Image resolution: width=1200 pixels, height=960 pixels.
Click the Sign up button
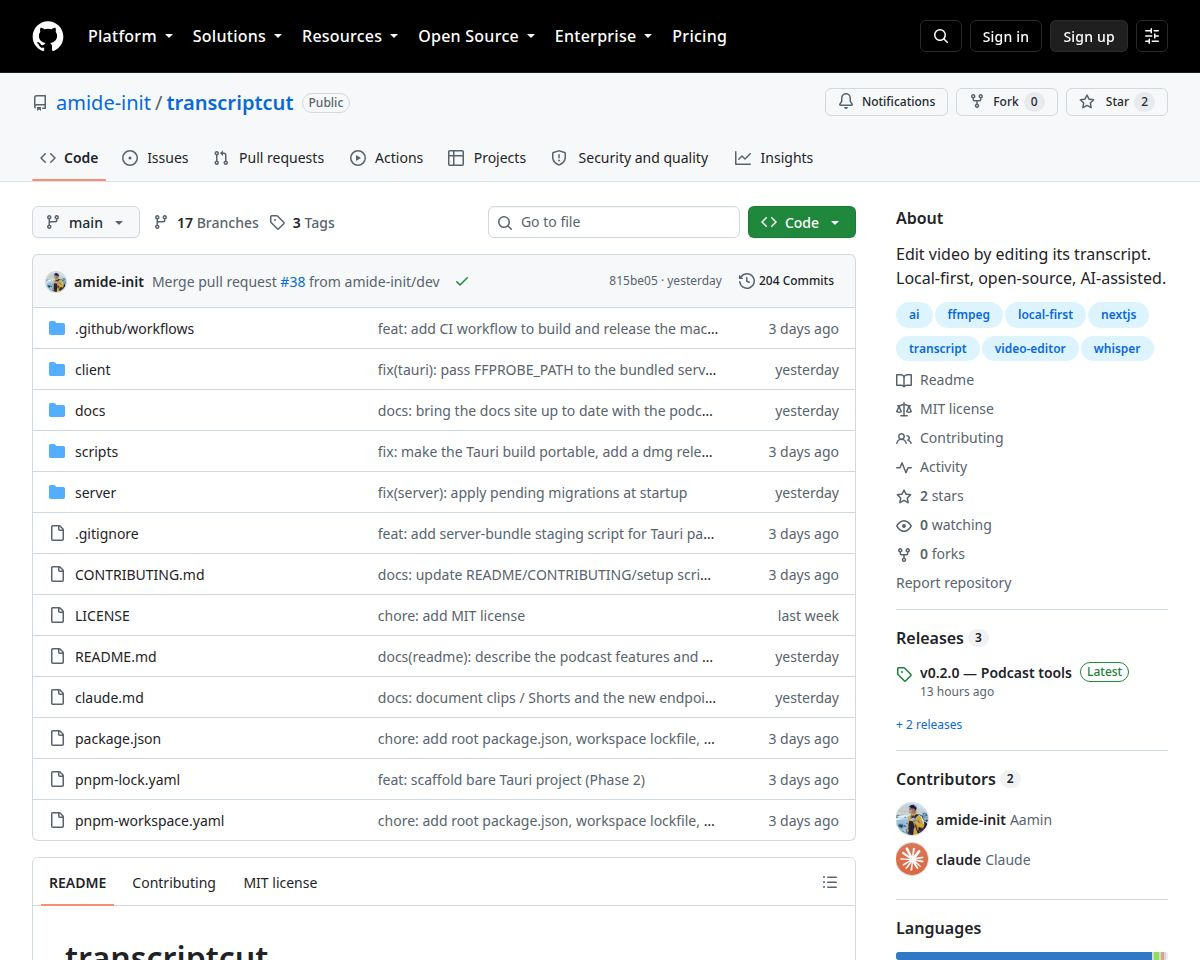pos(1088,36)
